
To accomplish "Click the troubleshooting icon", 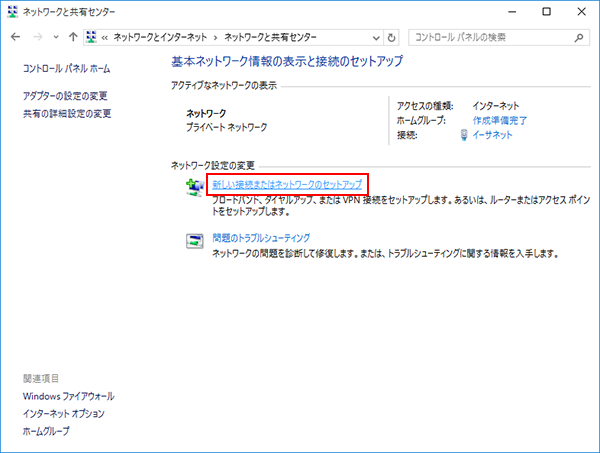I will (194, 240).
